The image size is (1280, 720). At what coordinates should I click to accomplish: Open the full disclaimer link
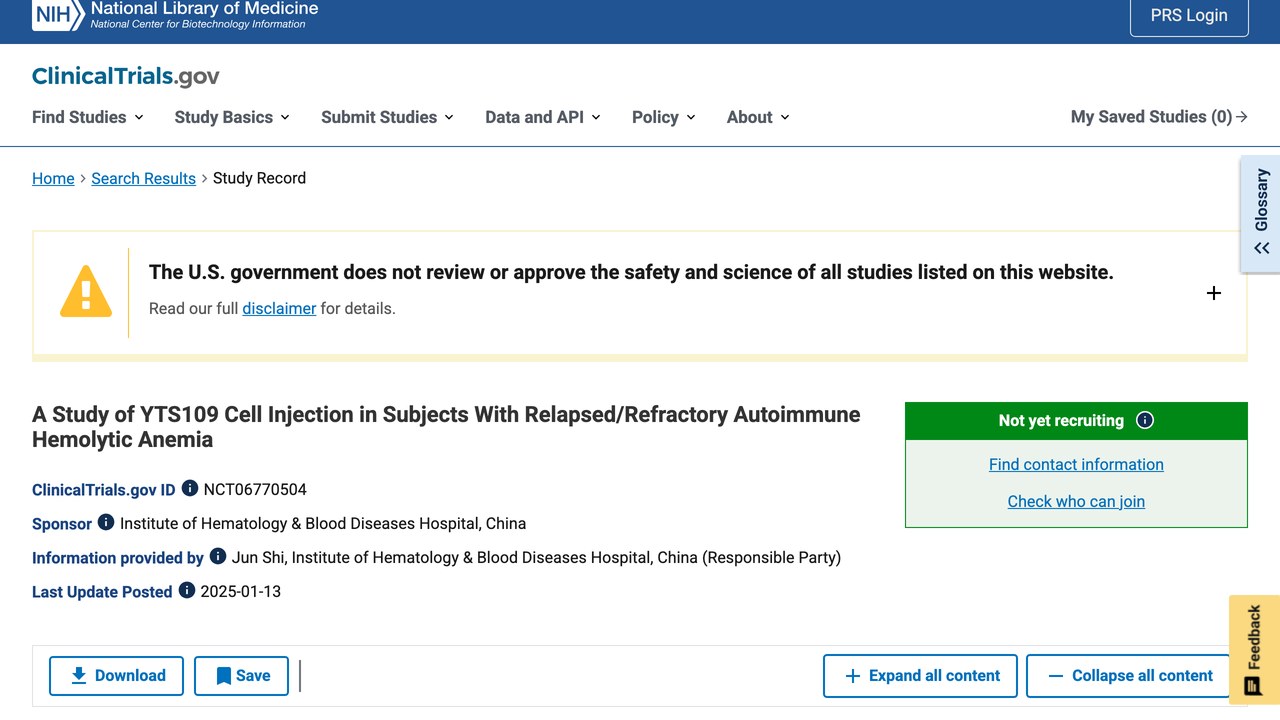click(279, 308)
